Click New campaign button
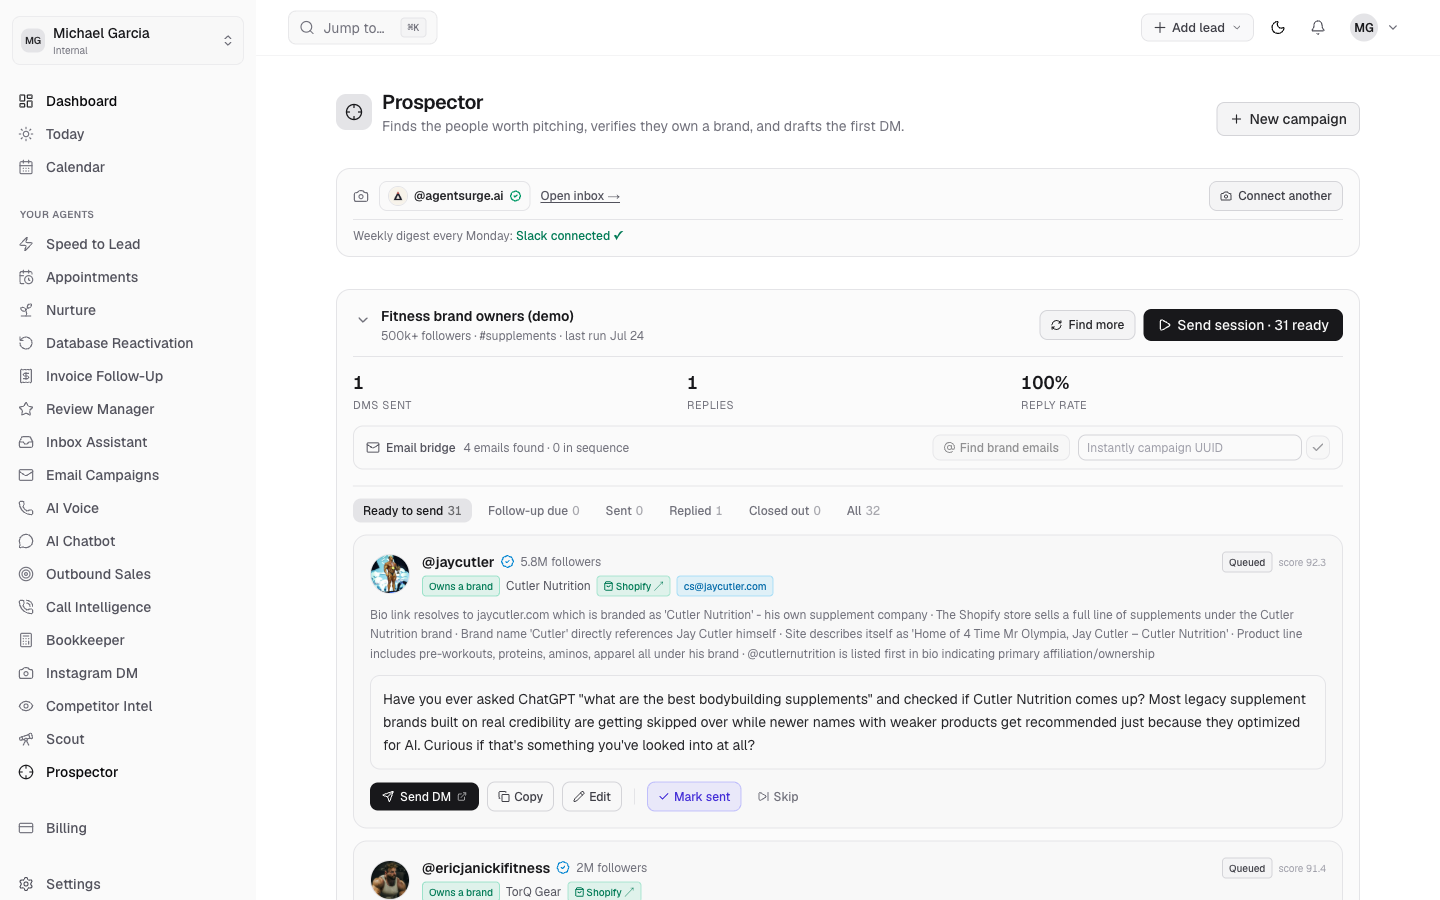Screen dimensions: 1440x900 [1288, 119]
